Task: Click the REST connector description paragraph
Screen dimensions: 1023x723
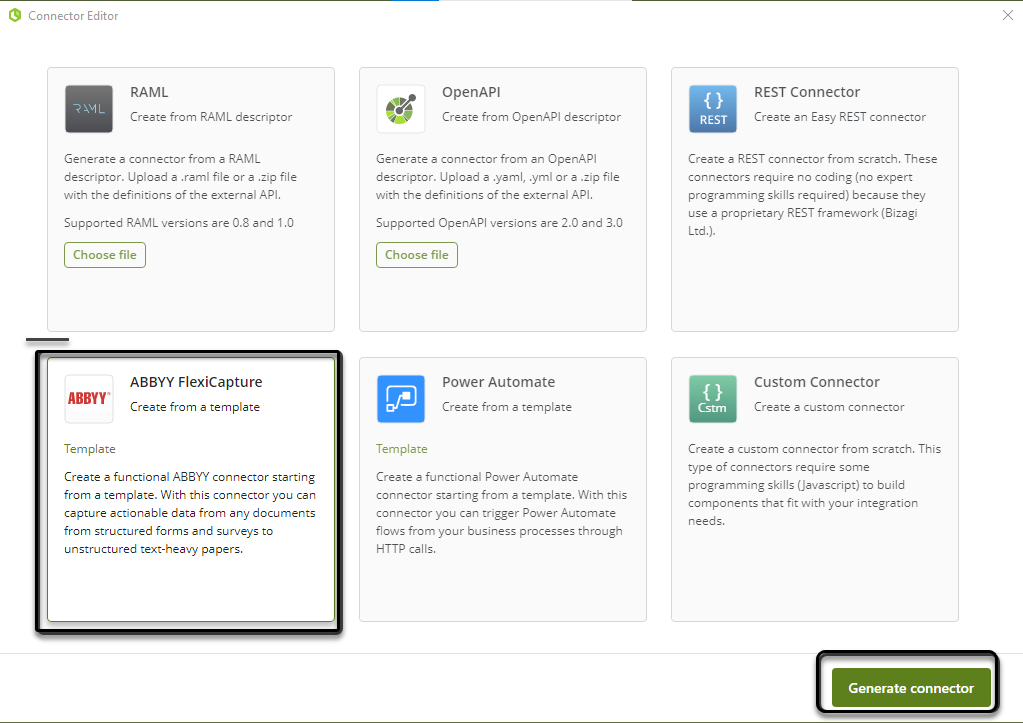Action: tap(812, 195)
